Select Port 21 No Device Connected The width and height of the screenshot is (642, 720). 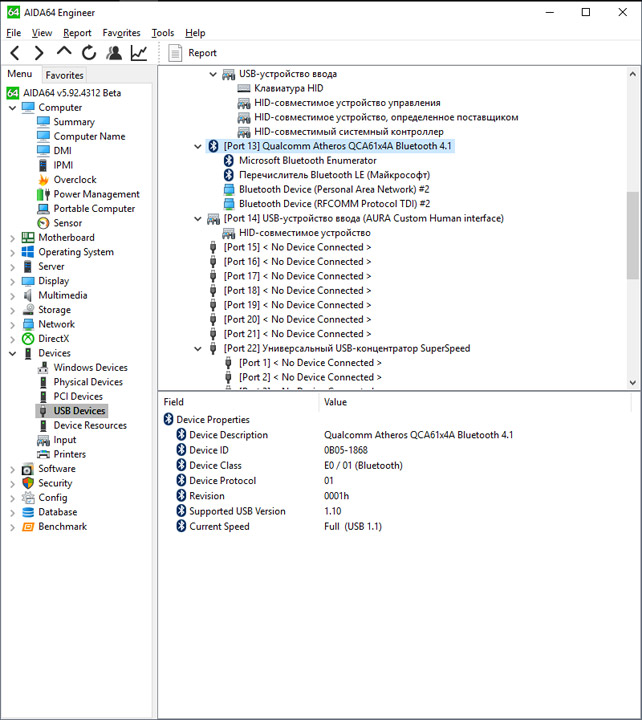[298, 334]
